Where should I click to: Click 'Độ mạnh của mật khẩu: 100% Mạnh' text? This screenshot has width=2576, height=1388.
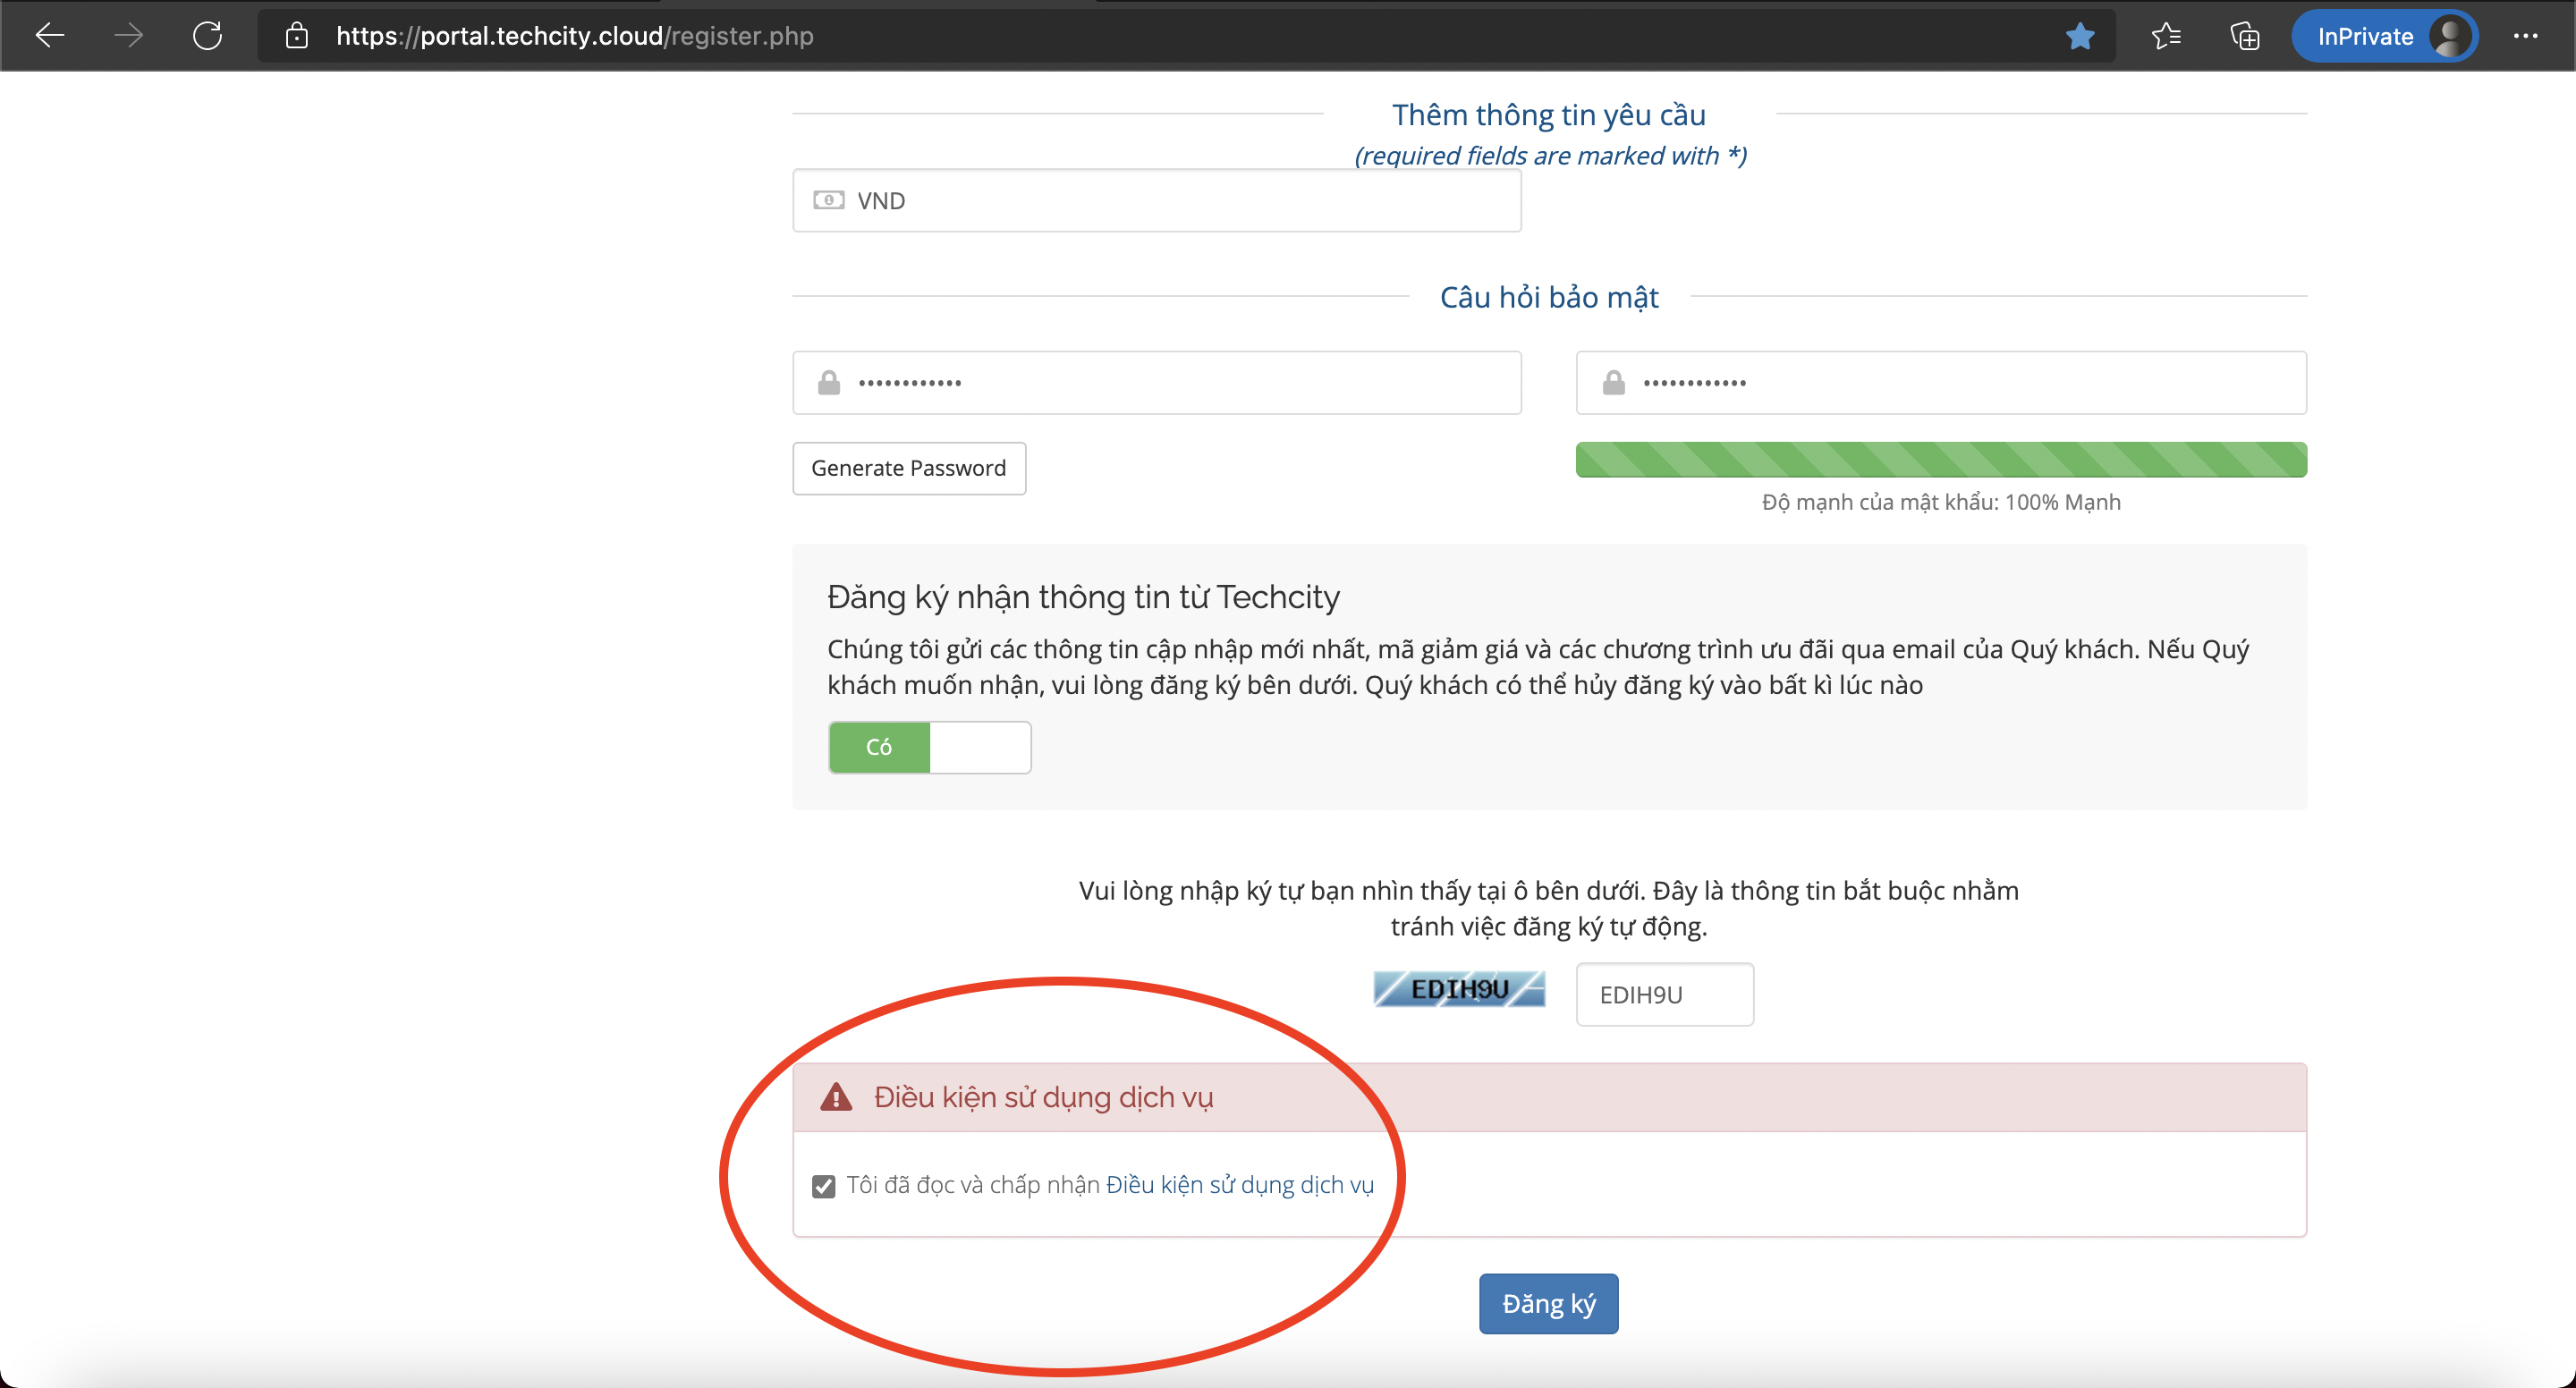tap(1941, 502)
